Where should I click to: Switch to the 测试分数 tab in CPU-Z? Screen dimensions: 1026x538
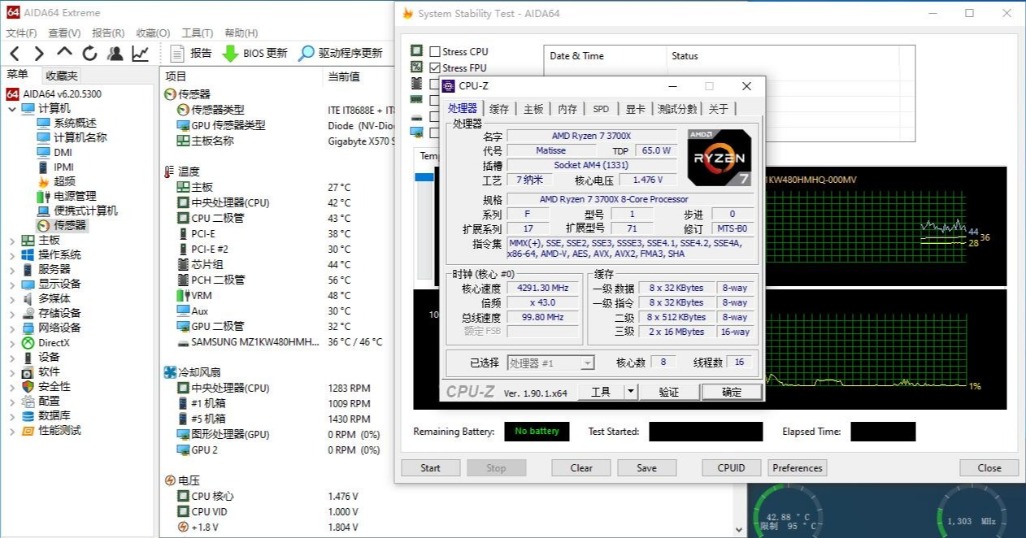pyautogui.click(x=677, y=109)
